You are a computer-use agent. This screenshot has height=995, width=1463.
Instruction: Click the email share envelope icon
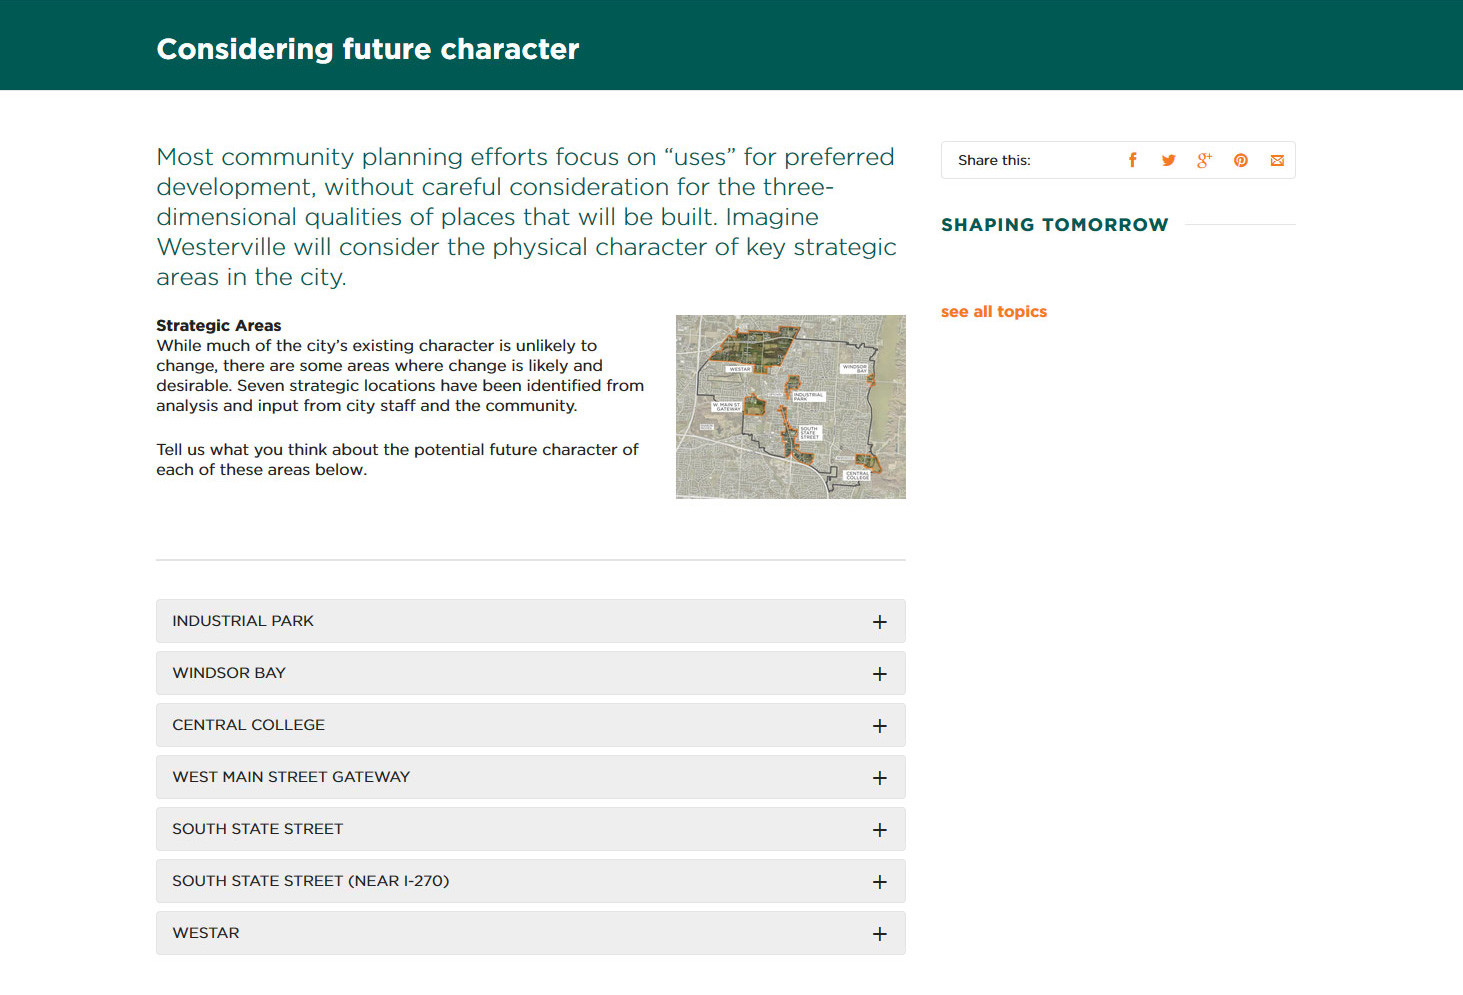1277,160
